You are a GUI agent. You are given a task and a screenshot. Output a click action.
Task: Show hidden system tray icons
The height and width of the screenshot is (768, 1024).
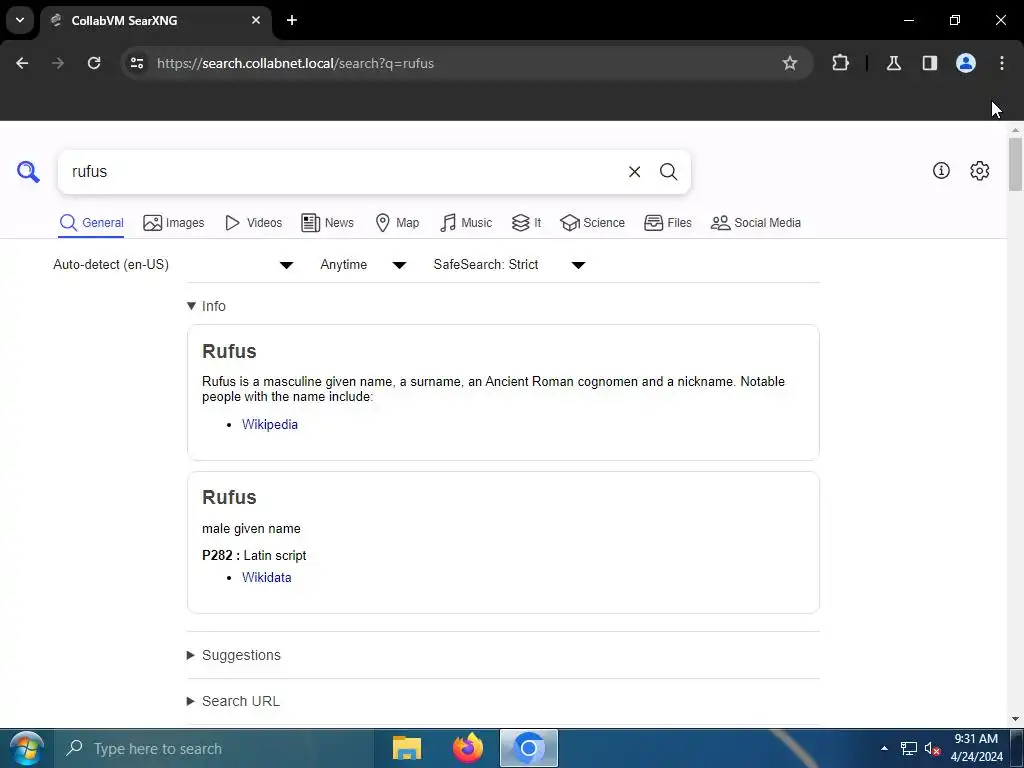click(x=884, y=748)
